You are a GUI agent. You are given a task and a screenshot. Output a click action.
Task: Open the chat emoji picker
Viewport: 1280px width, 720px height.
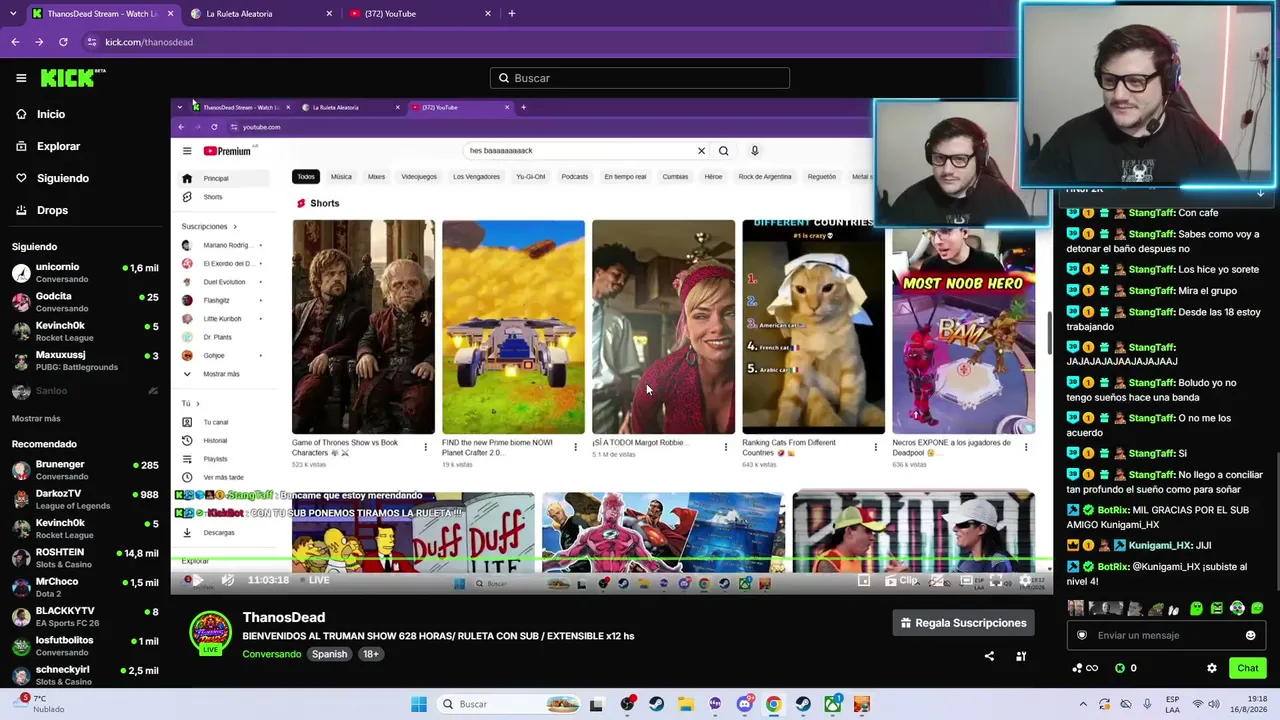coord(1250,635)
